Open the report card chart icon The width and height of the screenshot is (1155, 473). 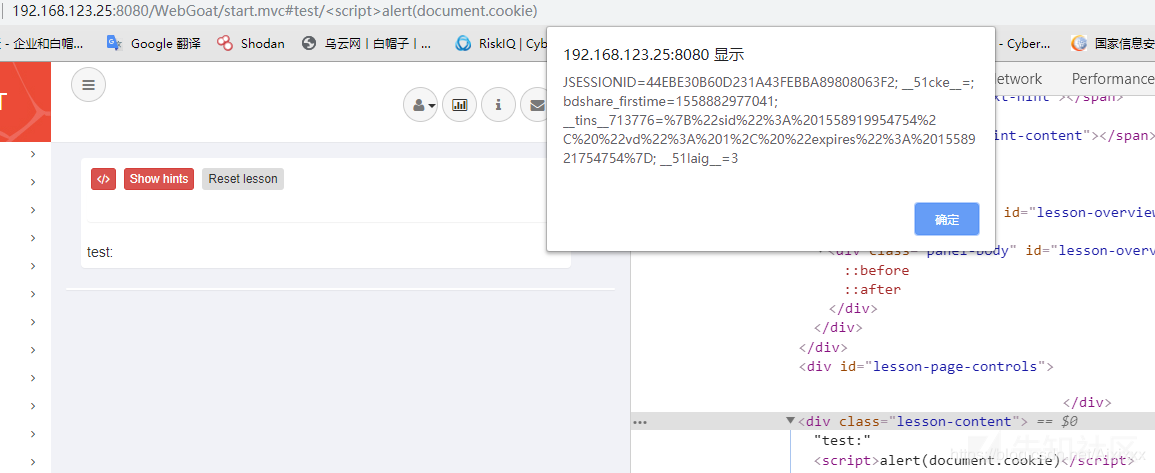tap(460, 105)
